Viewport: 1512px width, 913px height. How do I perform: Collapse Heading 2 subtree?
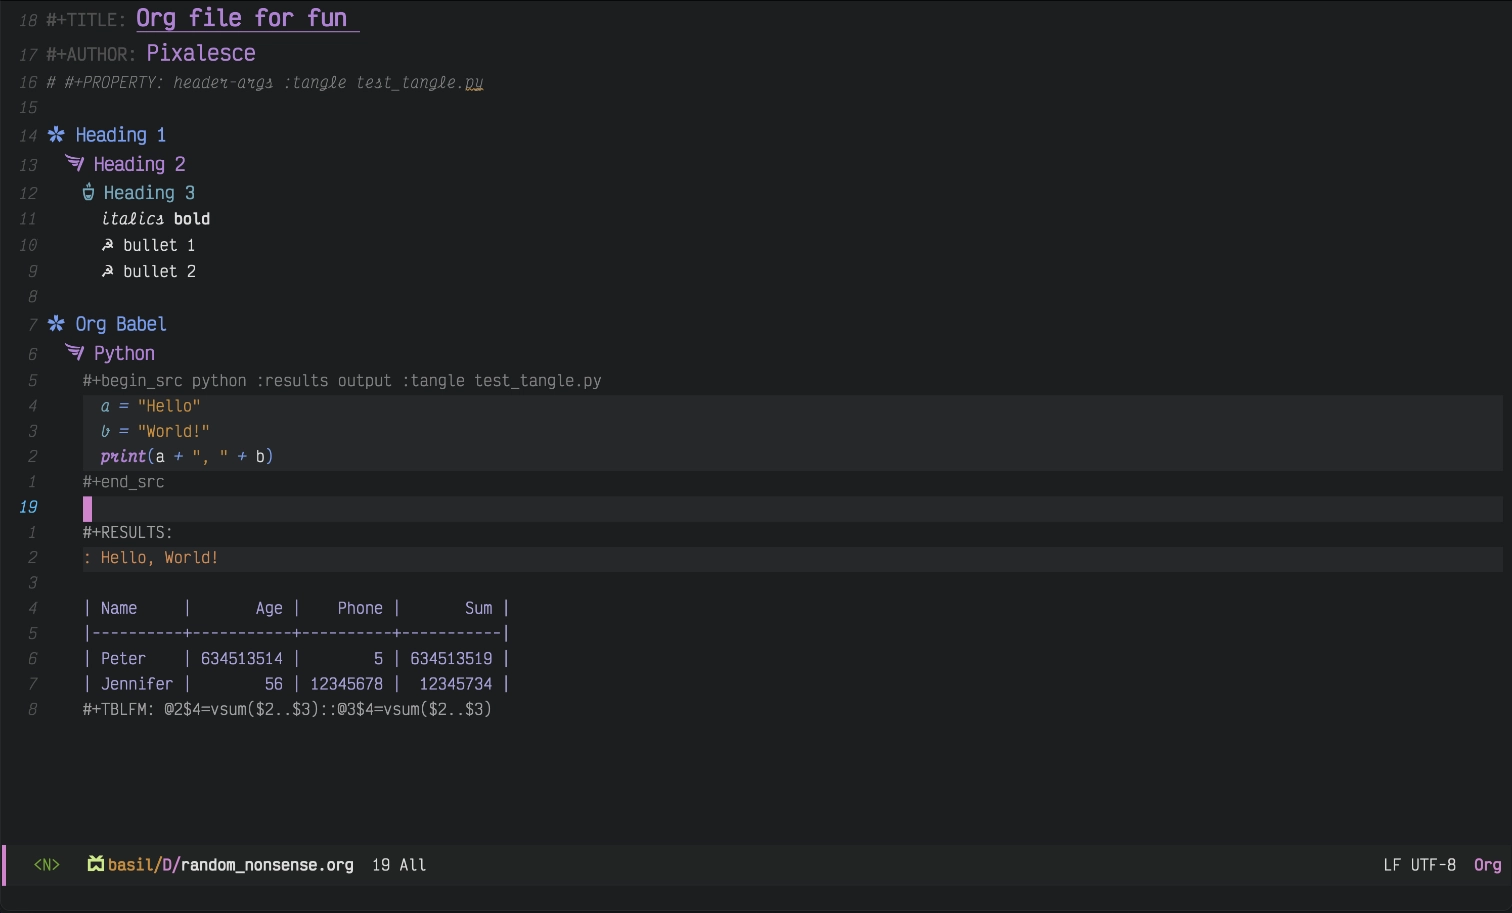[139, 163]
